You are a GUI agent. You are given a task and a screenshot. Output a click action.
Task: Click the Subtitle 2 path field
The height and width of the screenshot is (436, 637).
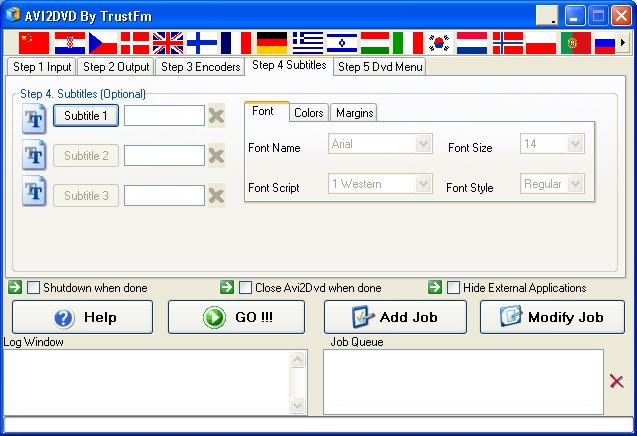coord(164,156)
